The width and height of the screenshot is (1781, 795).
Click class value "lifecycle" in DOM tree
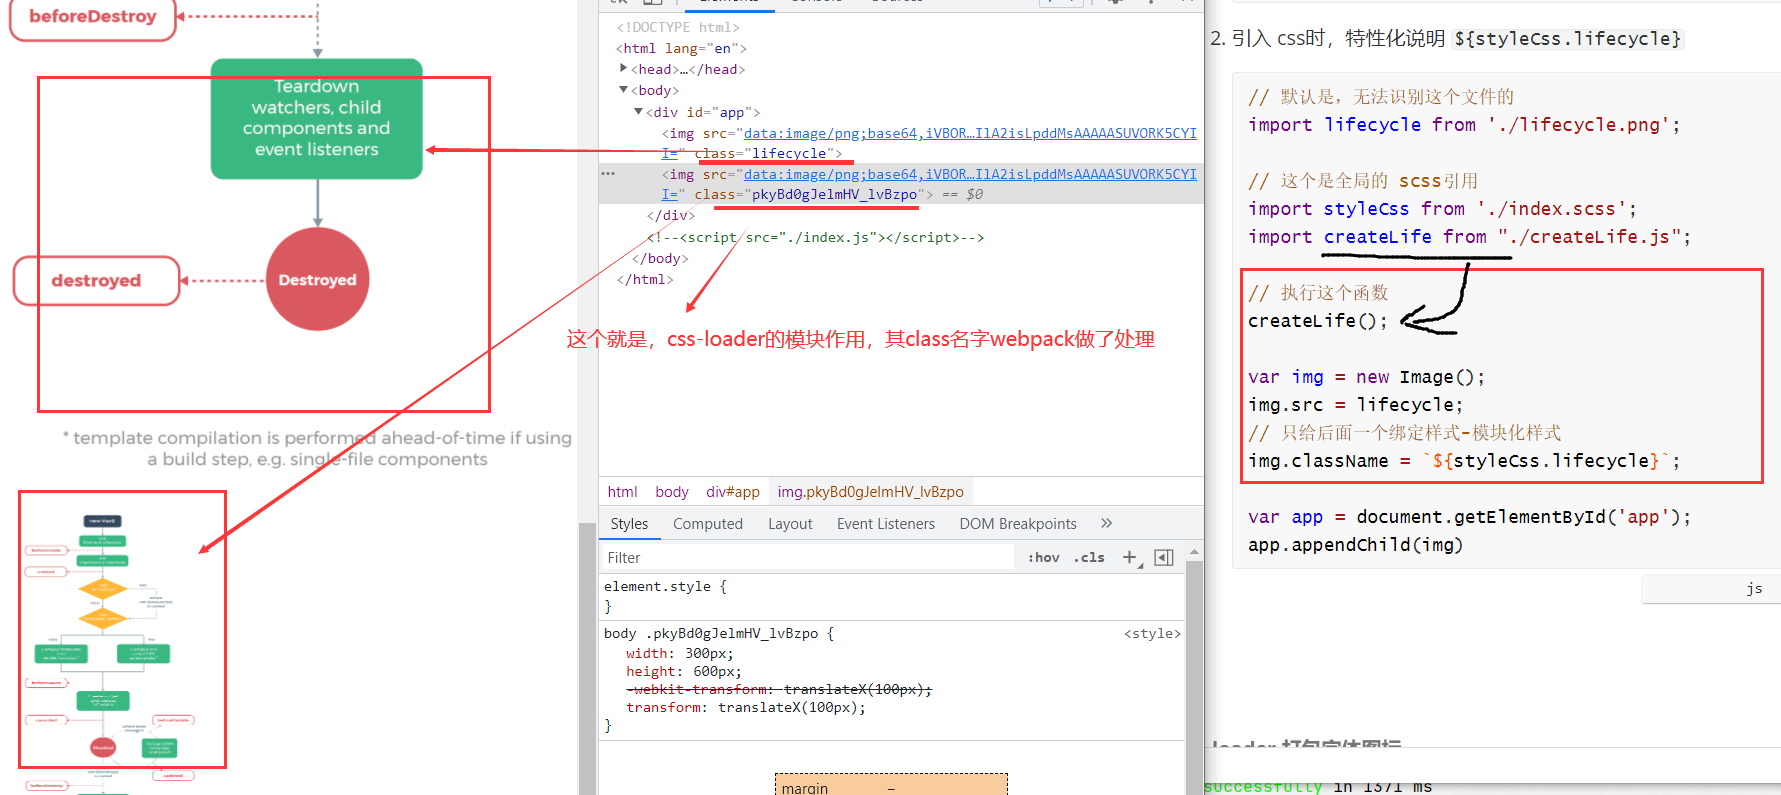pyautogui.click(x=789, y=153)
